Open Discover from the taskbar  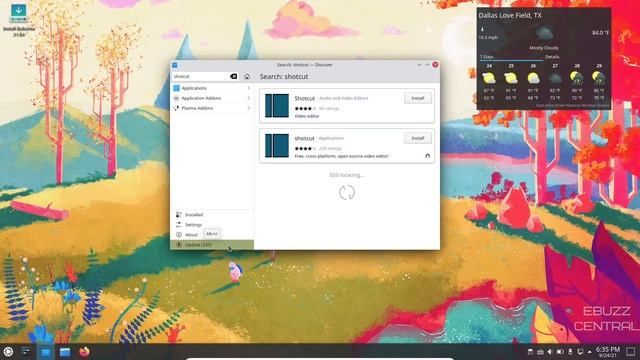[45, 351]
